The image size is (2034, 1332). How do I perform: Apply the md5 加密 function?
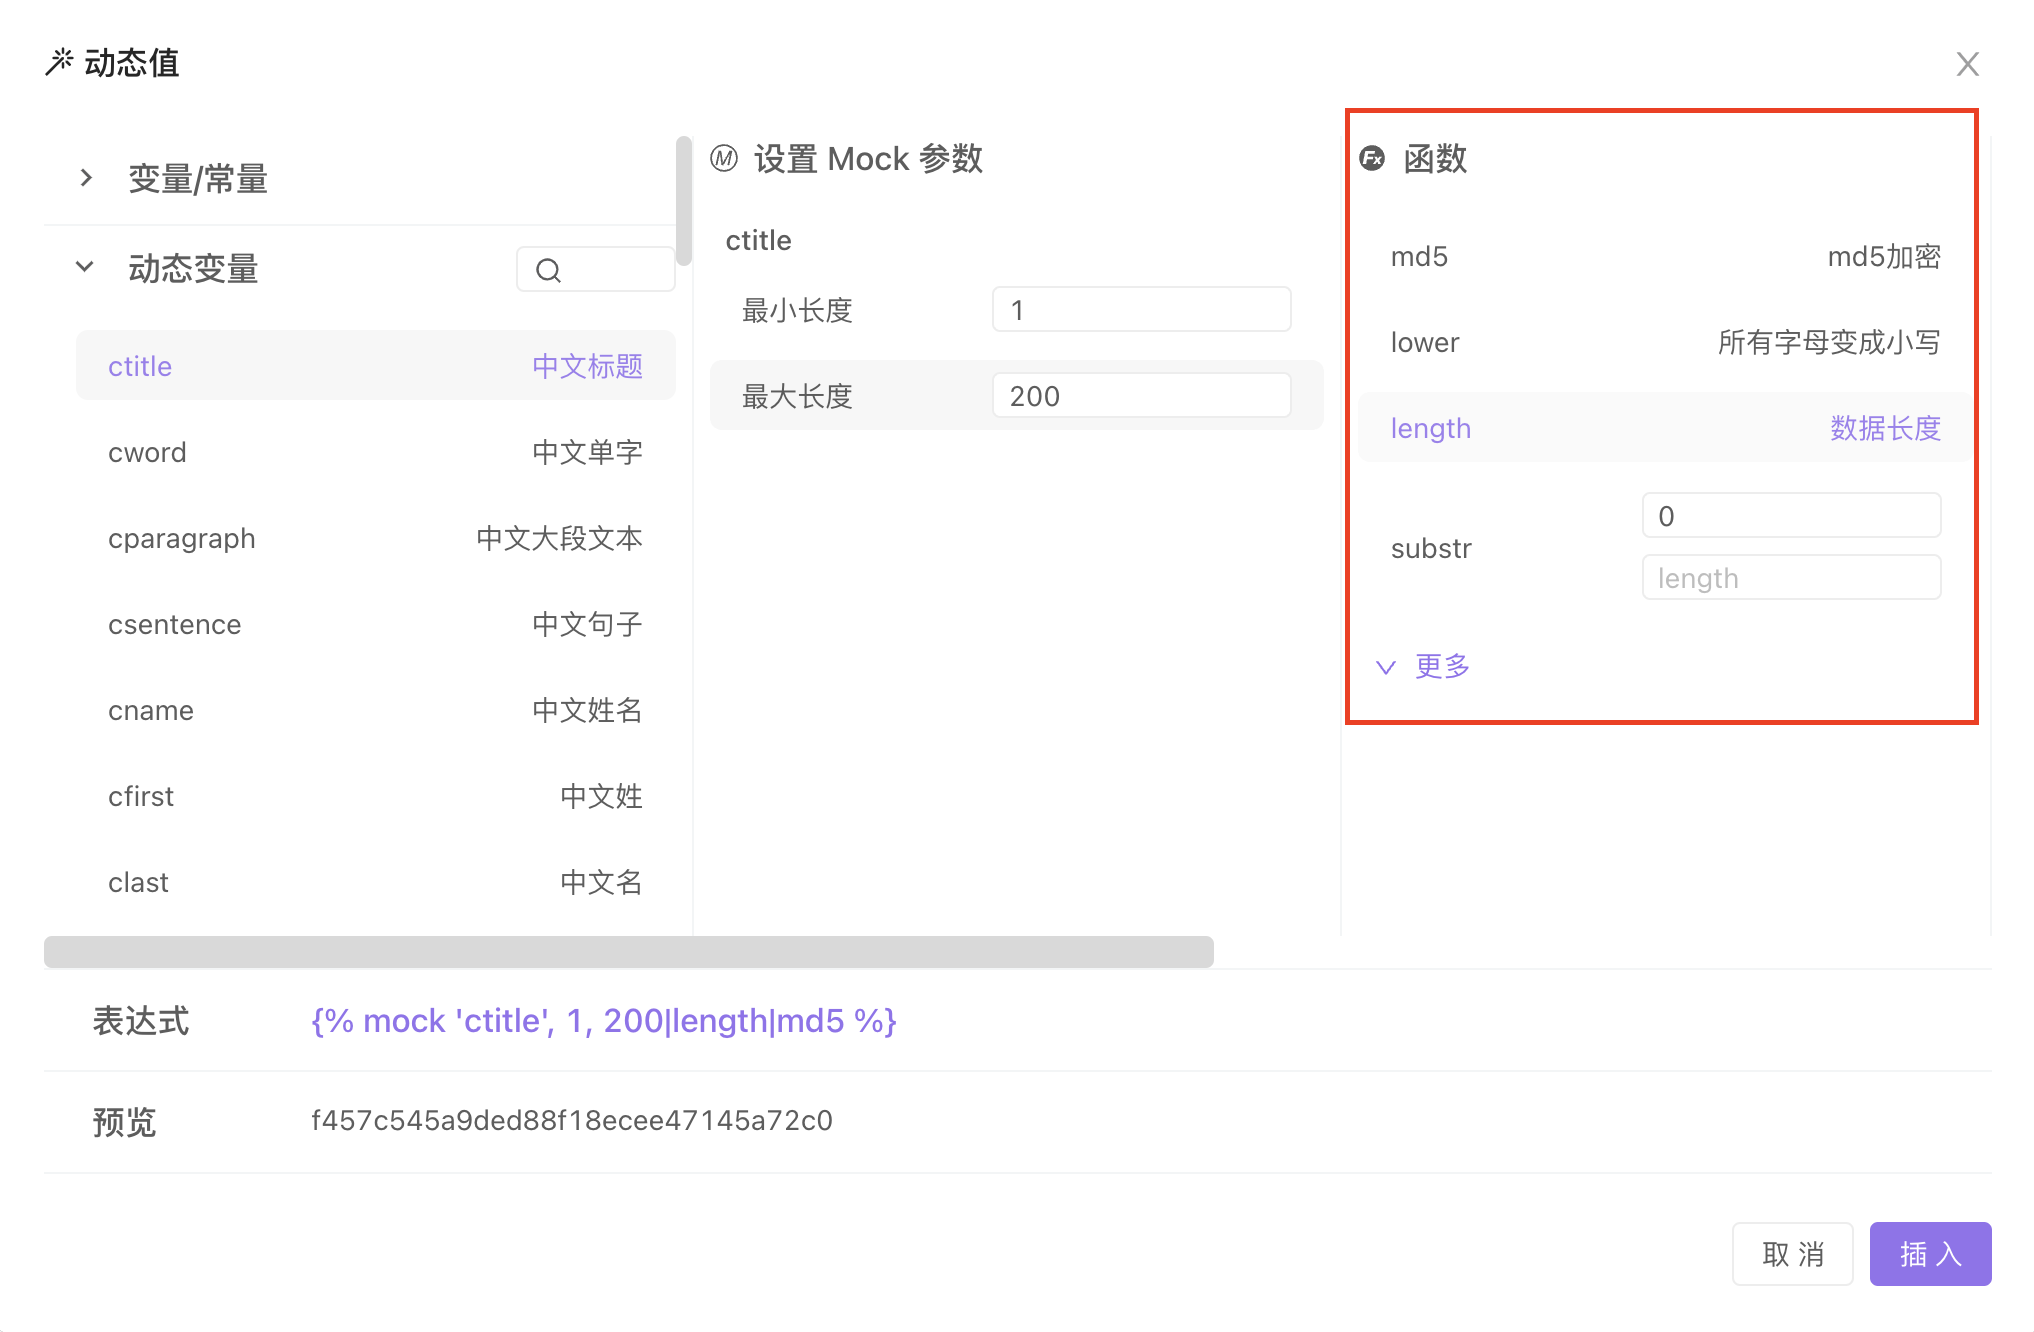pos(1664,257)
